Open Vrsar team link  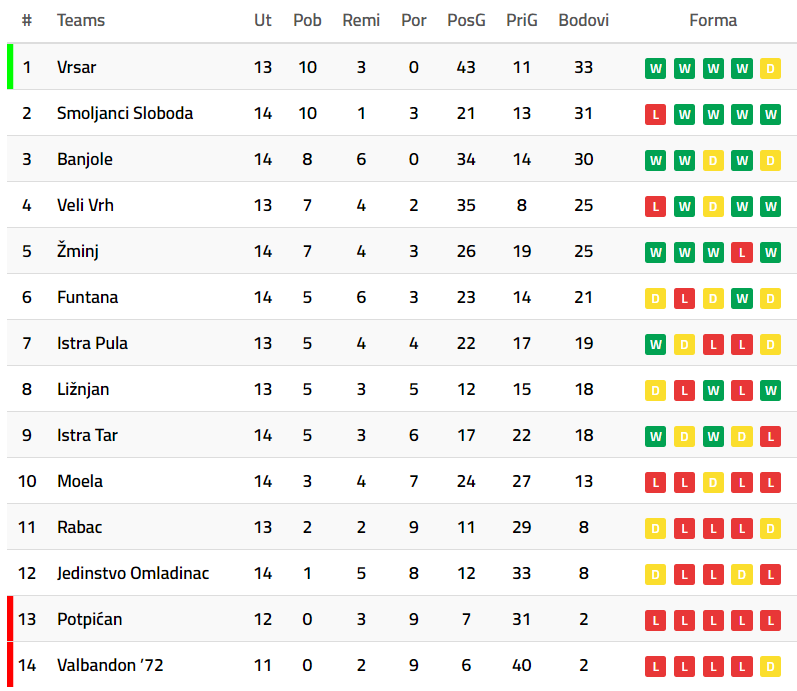click(76, 67)
